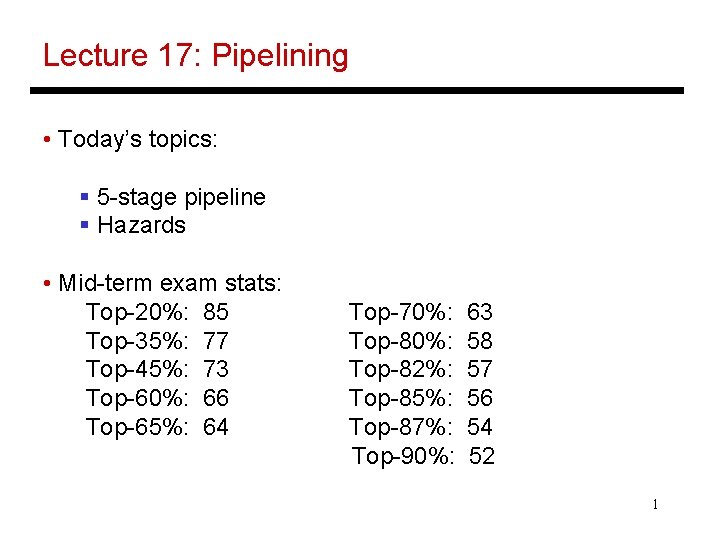The image size is (720, 540).
Task: Click the red bullet beside Today's topics
Action: click(x=46, y=139)
